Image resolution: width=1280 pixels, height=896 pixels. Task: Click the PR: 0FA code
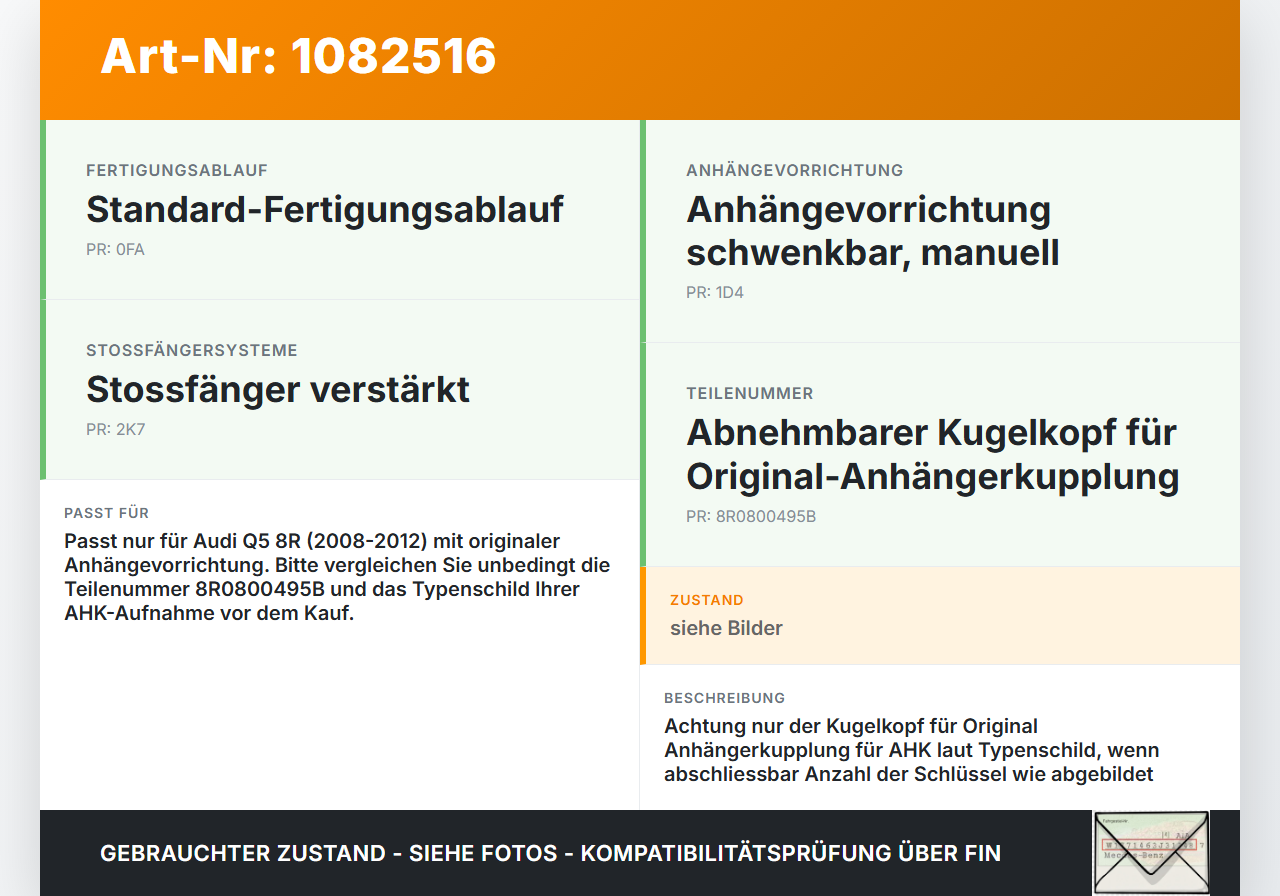pos(115,250)
